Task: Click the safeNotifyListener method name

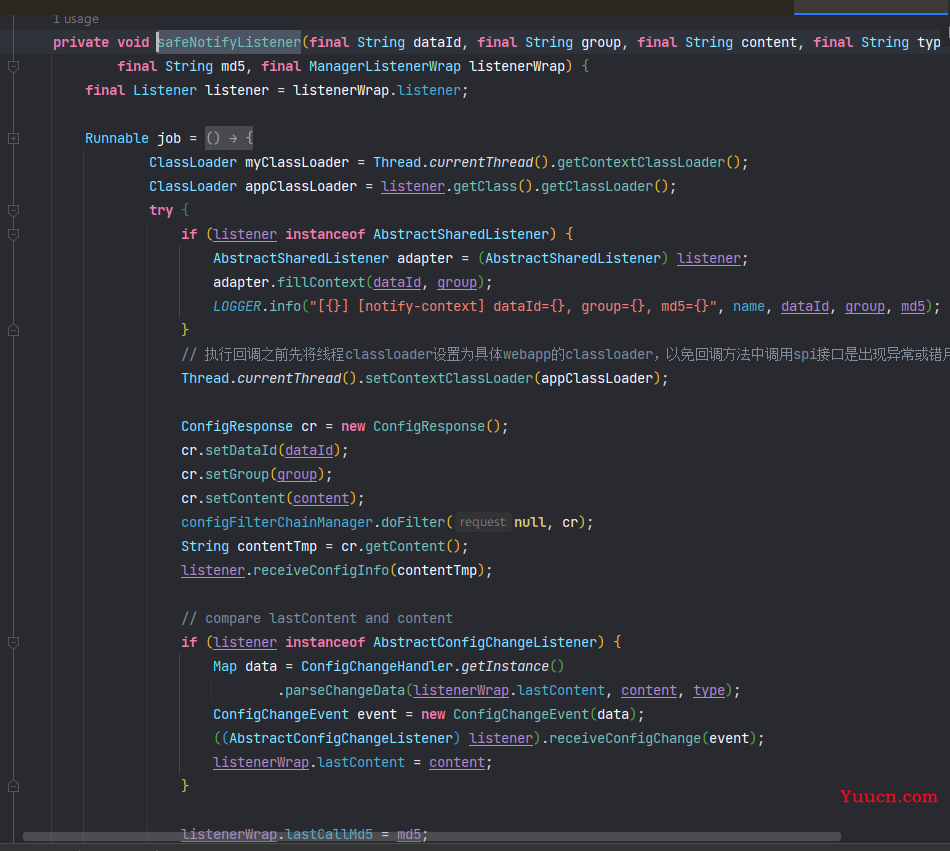Action: coord(229,42)
